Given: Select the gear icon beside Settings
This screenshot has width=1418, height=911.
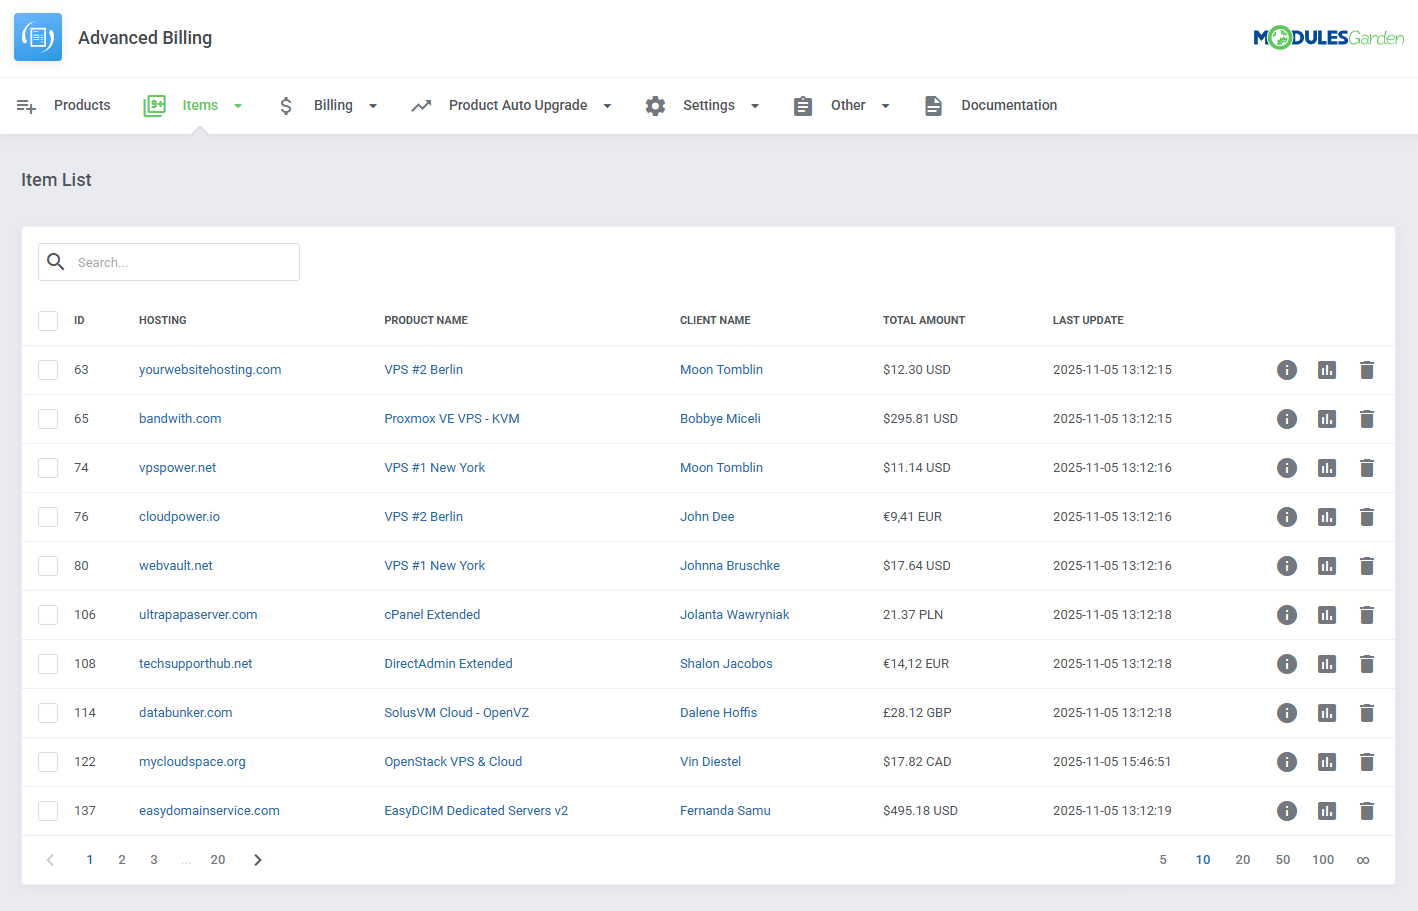Looking at the screenshot, I should coord(655,105).
